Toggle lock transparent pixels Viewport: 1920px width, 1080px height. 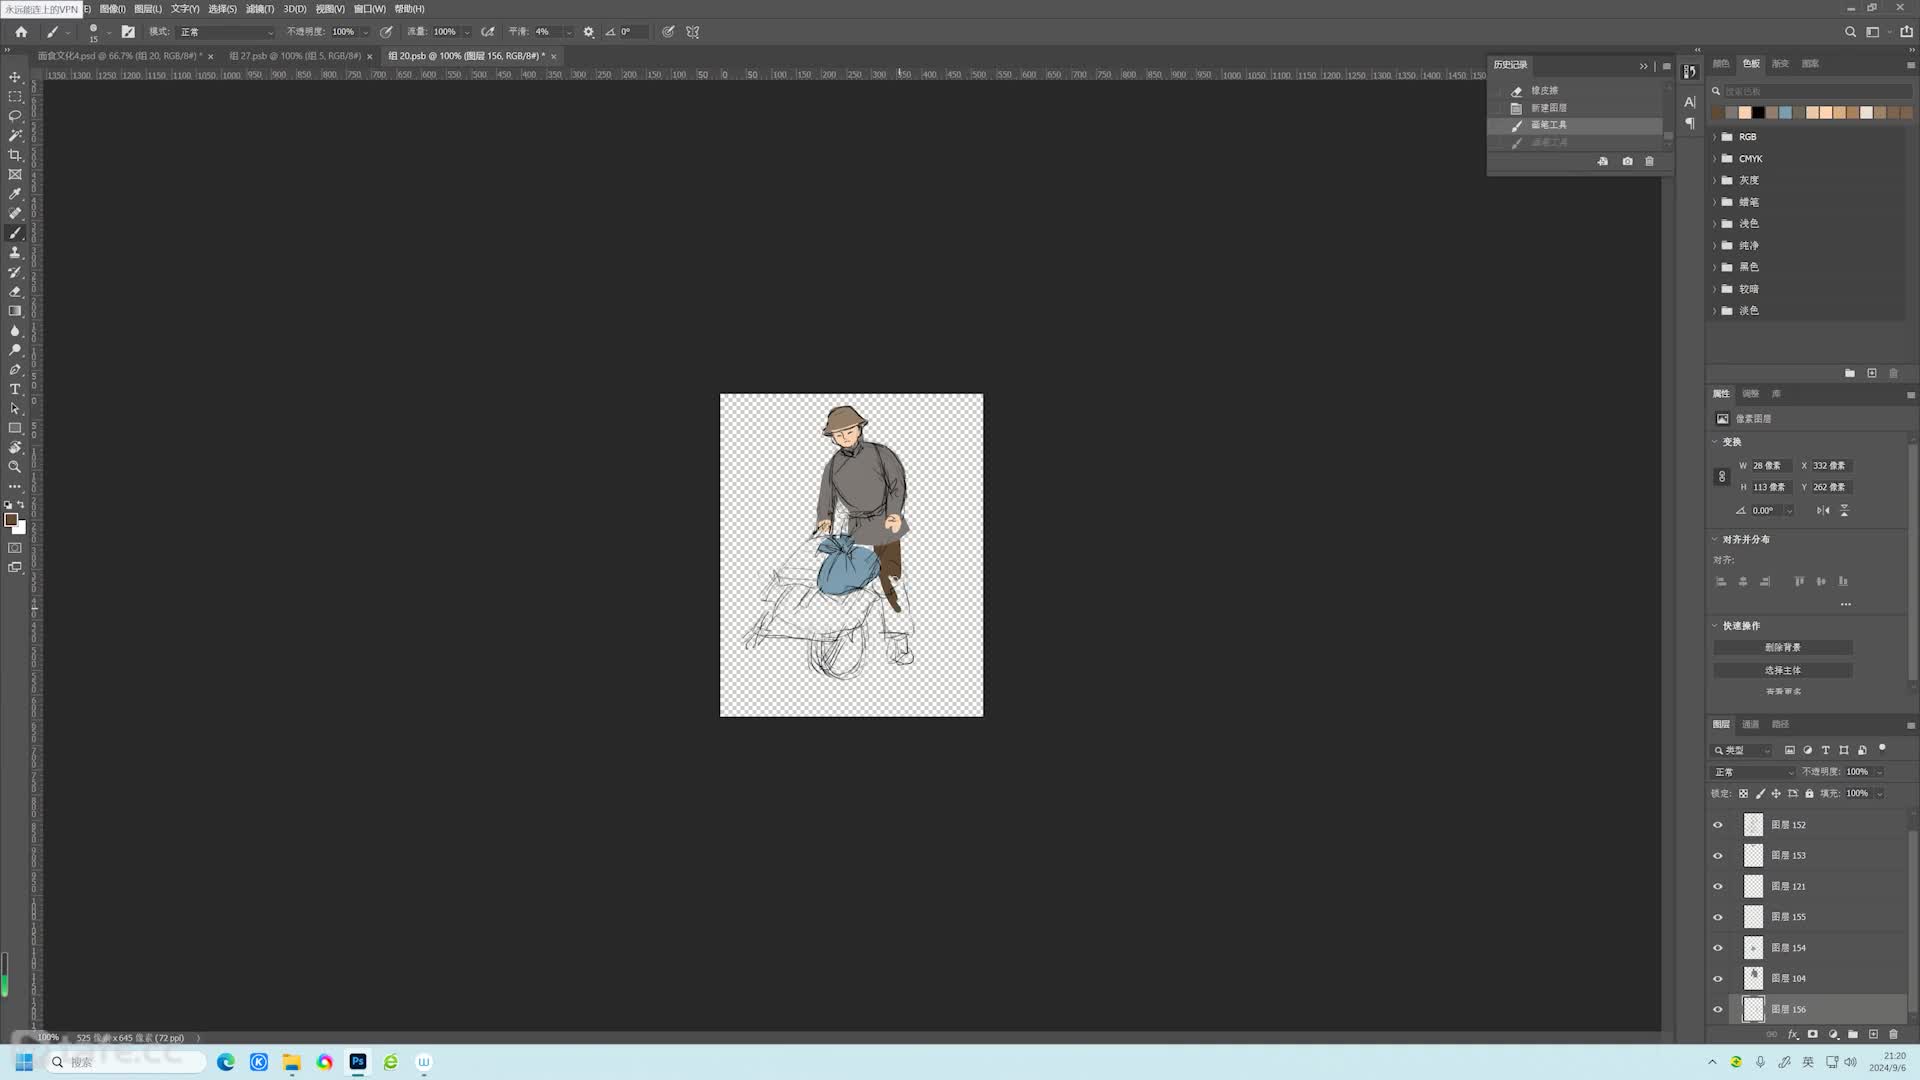pyautogui.click(x=1743, y=794)
